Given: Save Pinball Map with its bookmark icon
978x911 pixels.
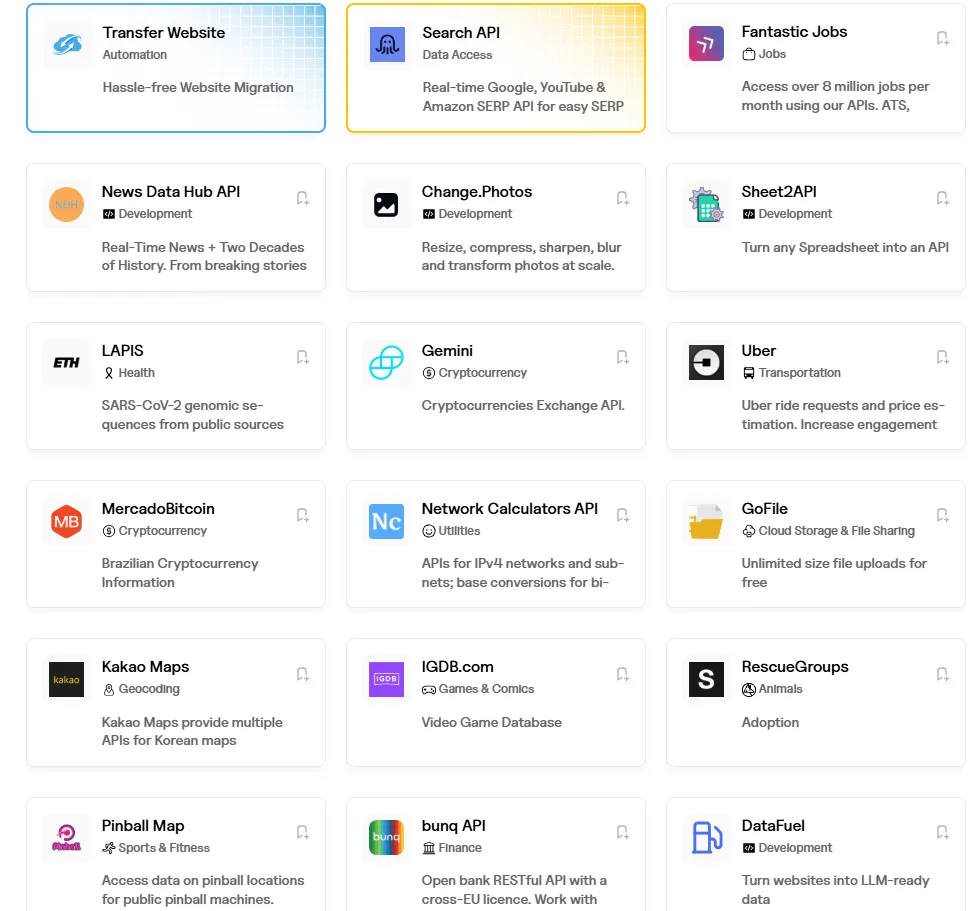Looking at the screenshot, I should (303, 832).
